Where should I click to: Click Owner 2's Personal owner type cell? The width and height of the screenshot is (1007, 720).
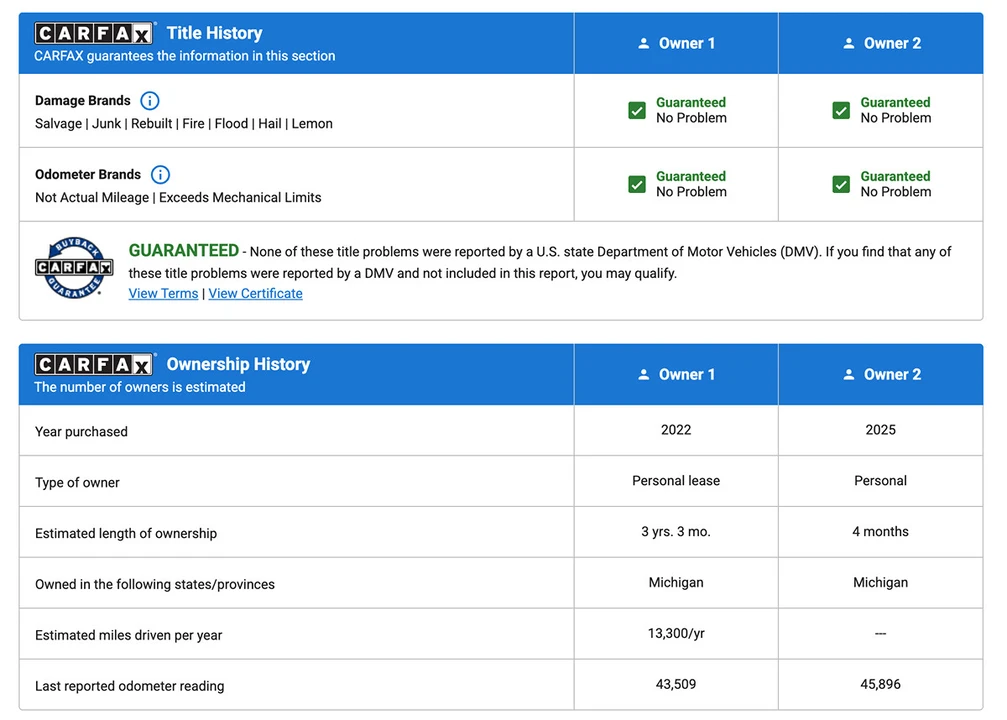tap(880, 480)
